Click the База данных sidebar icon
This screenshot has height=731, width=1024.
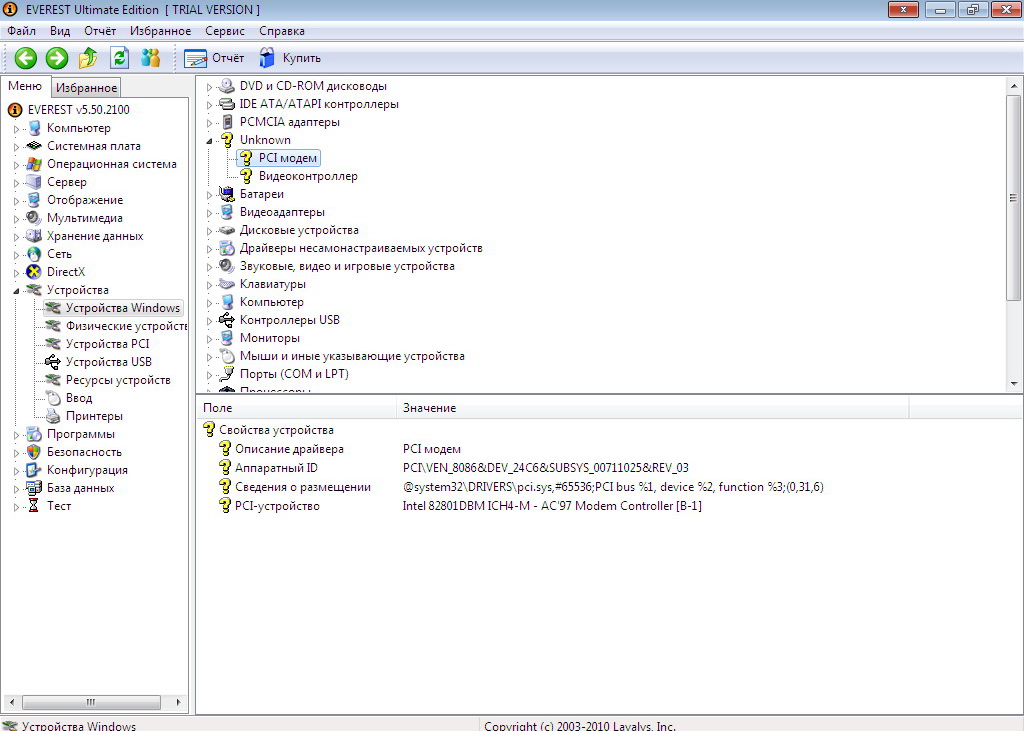tap(34, 488)
